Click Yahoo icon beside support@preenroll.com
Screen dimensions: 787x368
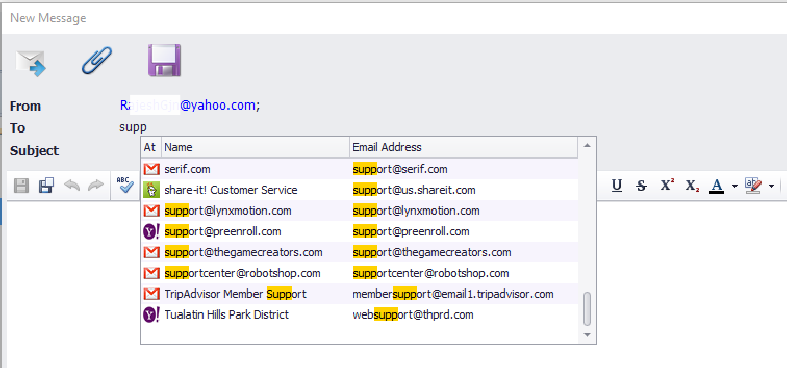coord(151,231)
